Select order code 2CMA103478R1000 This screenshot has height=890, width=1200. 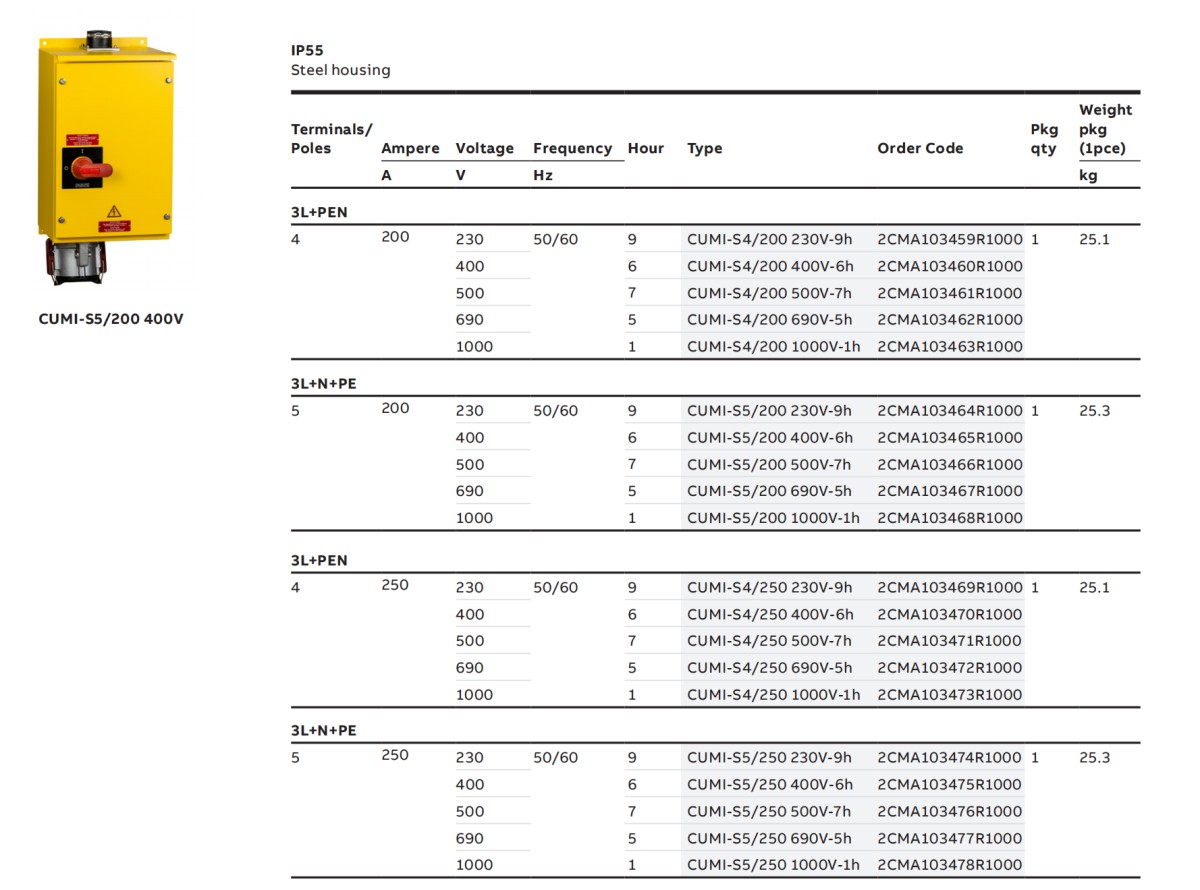(950, 865)
